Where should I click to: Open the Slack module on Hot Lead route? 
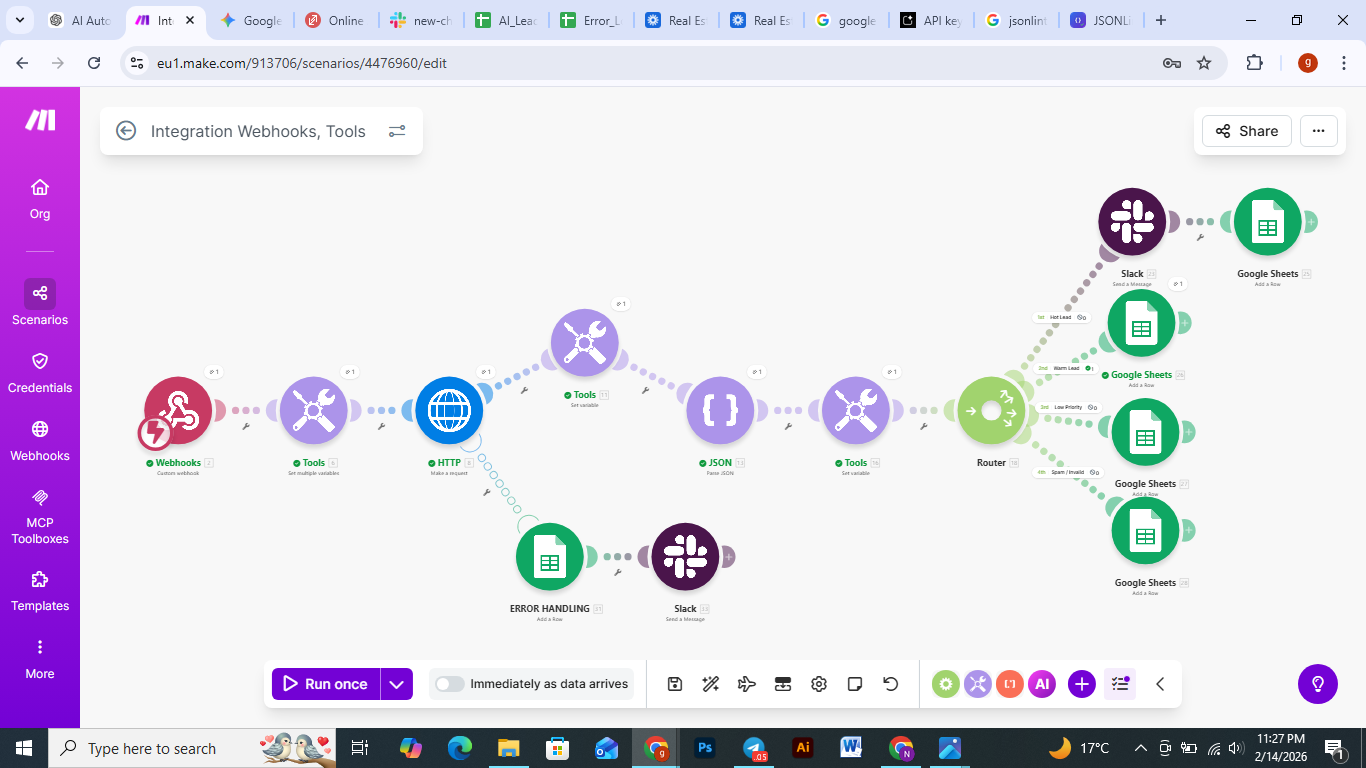click(x=1132, y=222)
